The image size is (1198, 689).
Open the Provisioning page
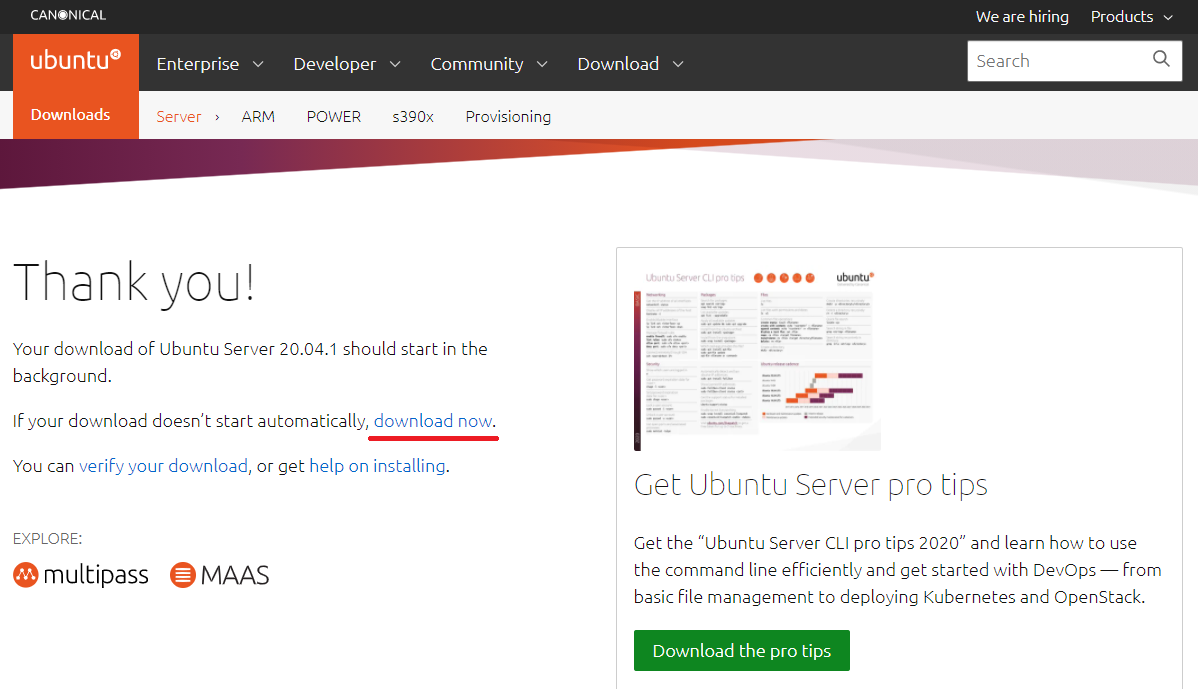tap(508, 117)
